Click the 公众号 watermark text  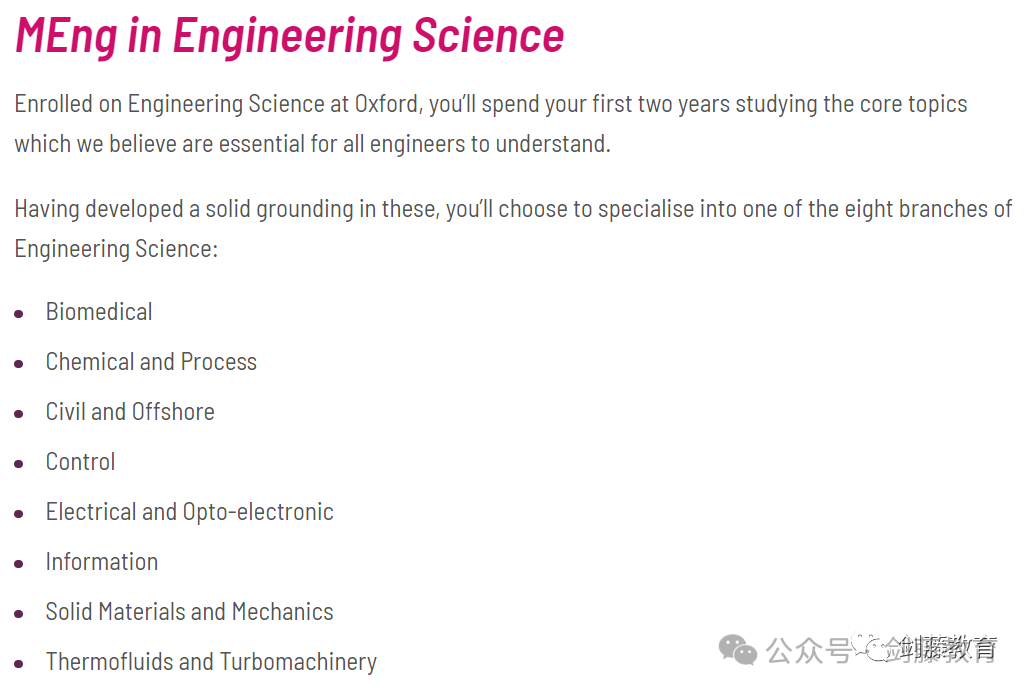pos(808,651)
